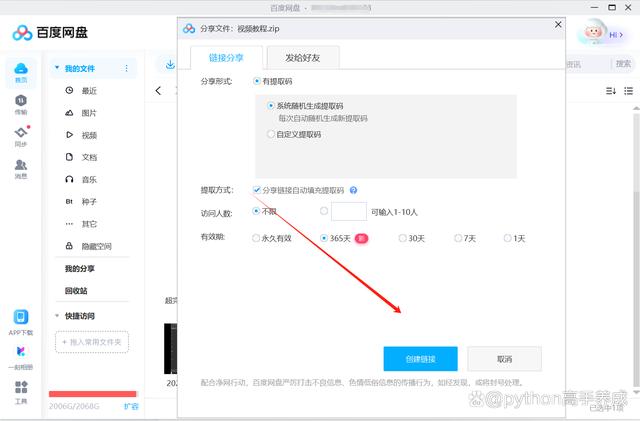The image size is (640, 421).
Task: Select 不限 visitor count radio
Action: pyautogui.click(x=256, y=211)
